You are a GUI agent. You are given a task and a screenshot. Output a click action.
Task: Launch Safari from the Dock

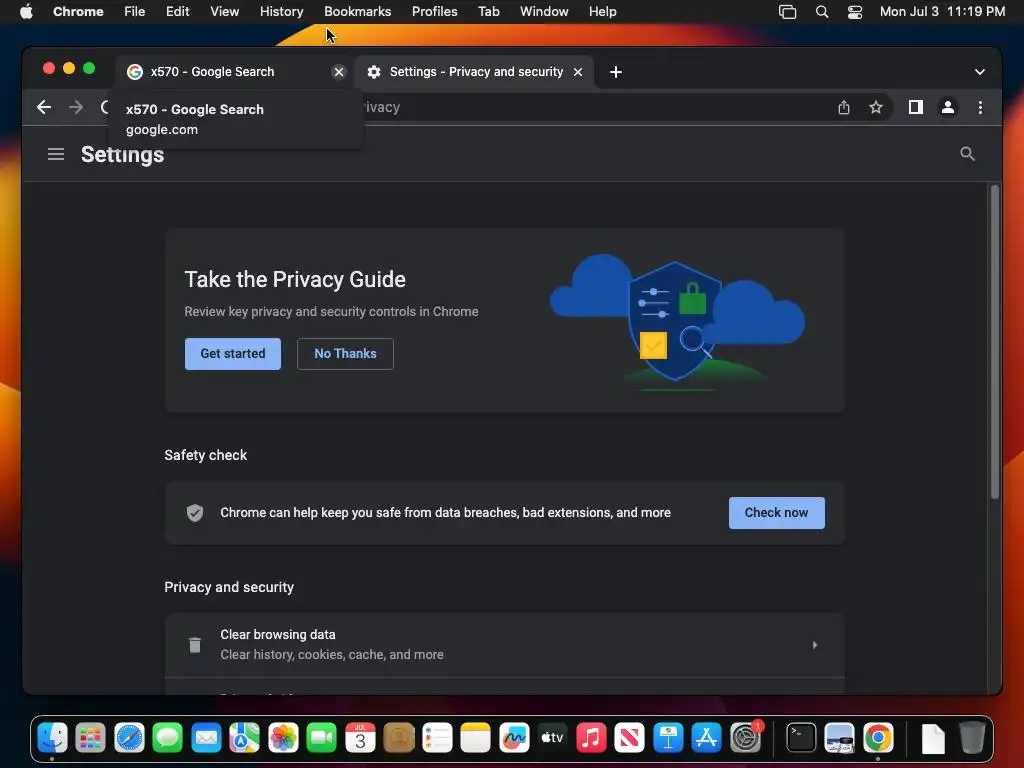click(129, 739)
